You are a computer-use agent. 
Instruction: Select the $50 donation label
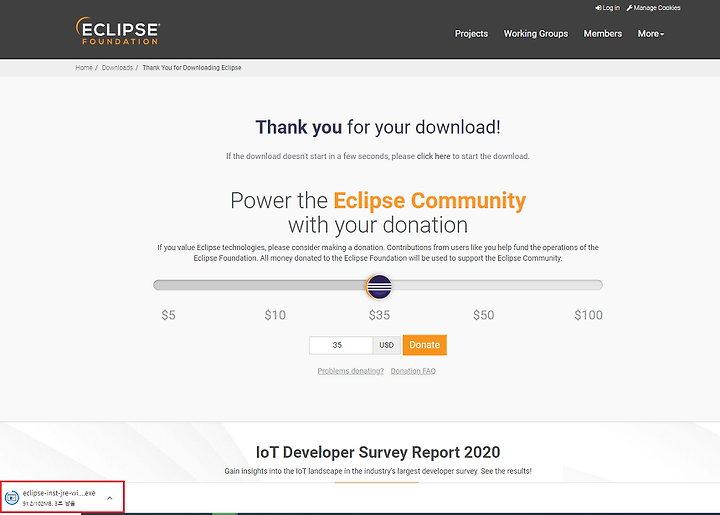tap(484, 315)
